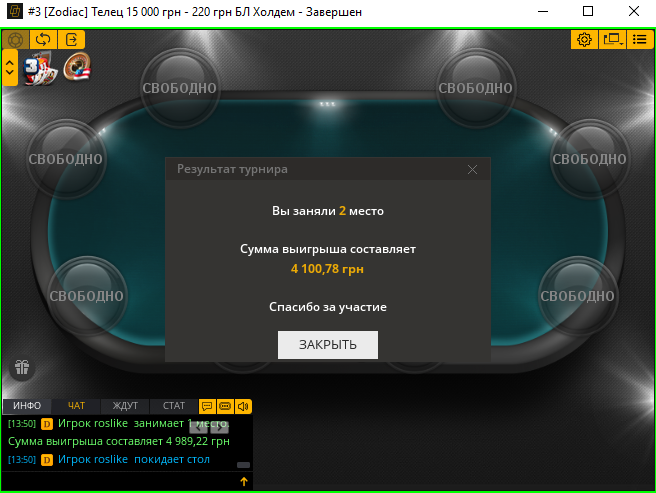Click the leave table exit icon
The width and height of the screenshot is (656, 493).
tap(72, 40)
